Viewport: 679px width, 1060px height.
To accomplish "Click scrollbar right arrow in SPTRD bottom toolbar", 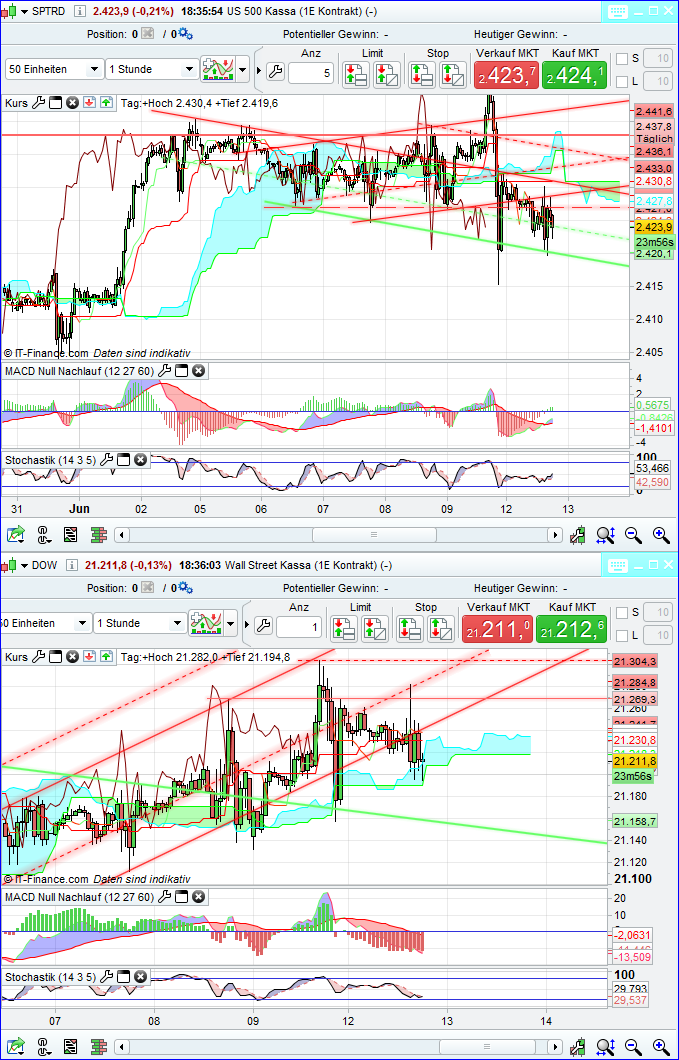I will point(555,535).
